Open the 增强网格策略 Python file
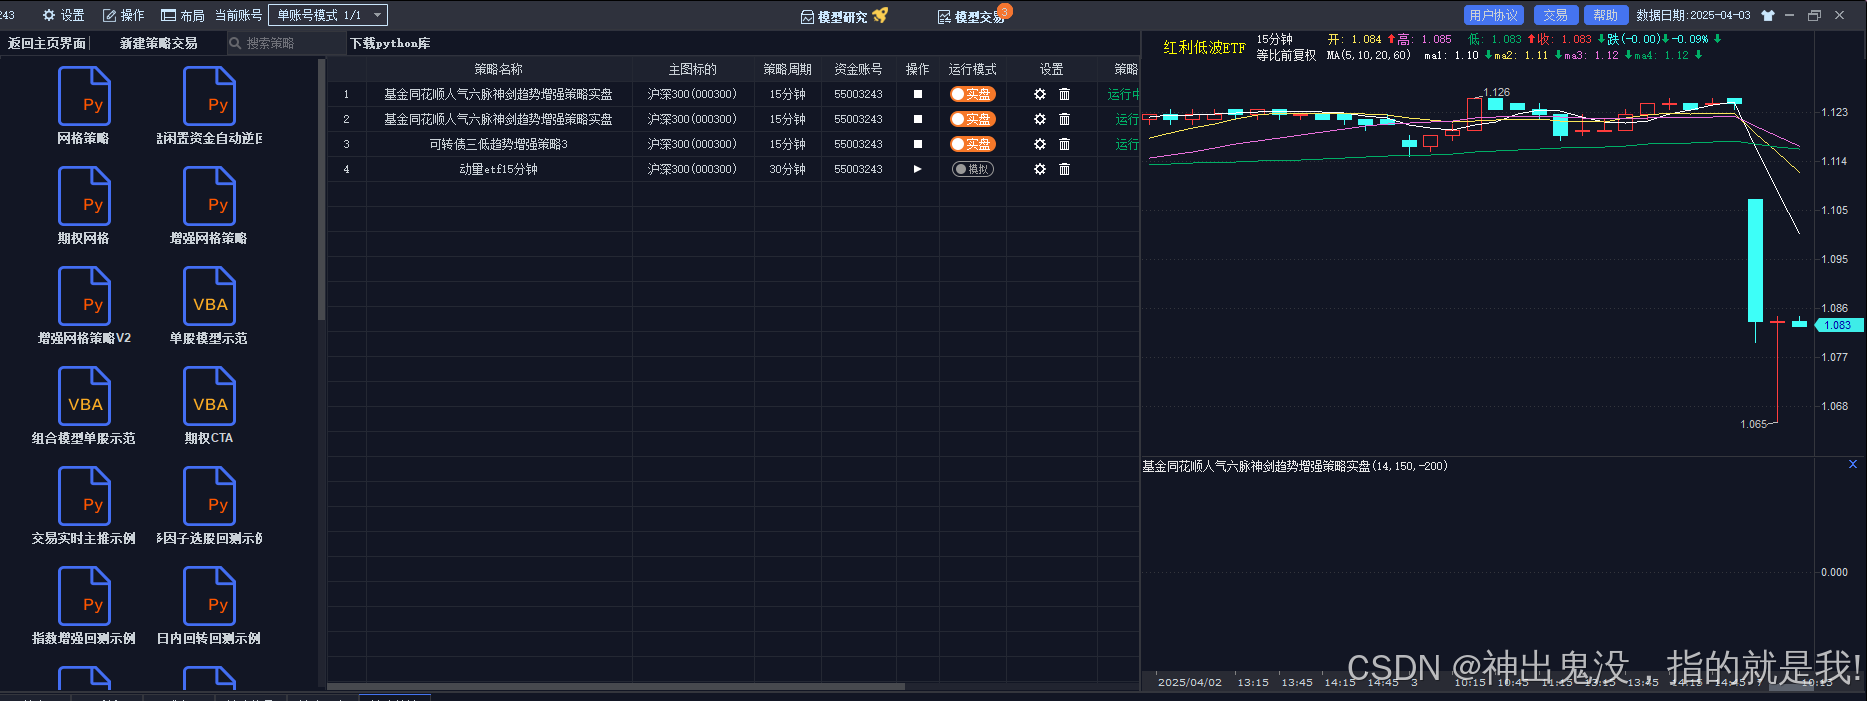Screen dimensions: 1867x701 coord(209,196)
